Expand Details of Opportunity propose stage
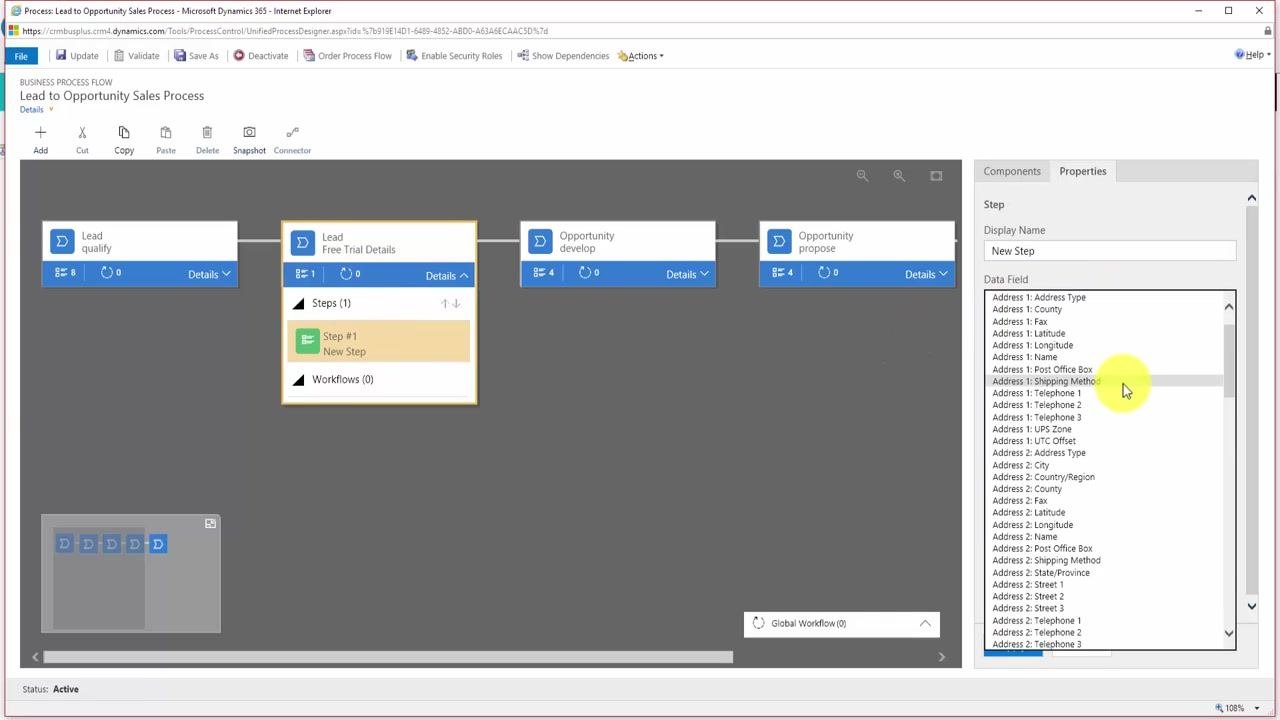The height and width of the screenshot is (720, 1280). (x=926, y=274)
